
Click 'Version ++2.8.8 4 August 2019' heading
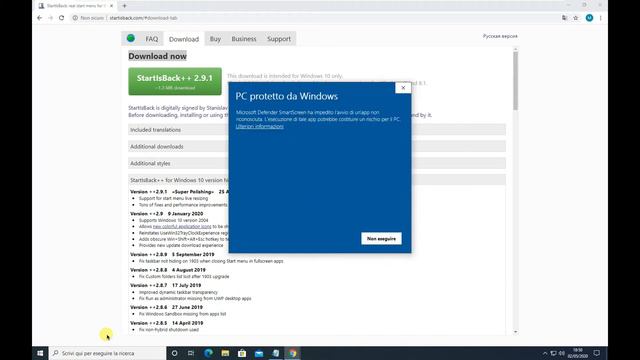click(x=168, y=270)
